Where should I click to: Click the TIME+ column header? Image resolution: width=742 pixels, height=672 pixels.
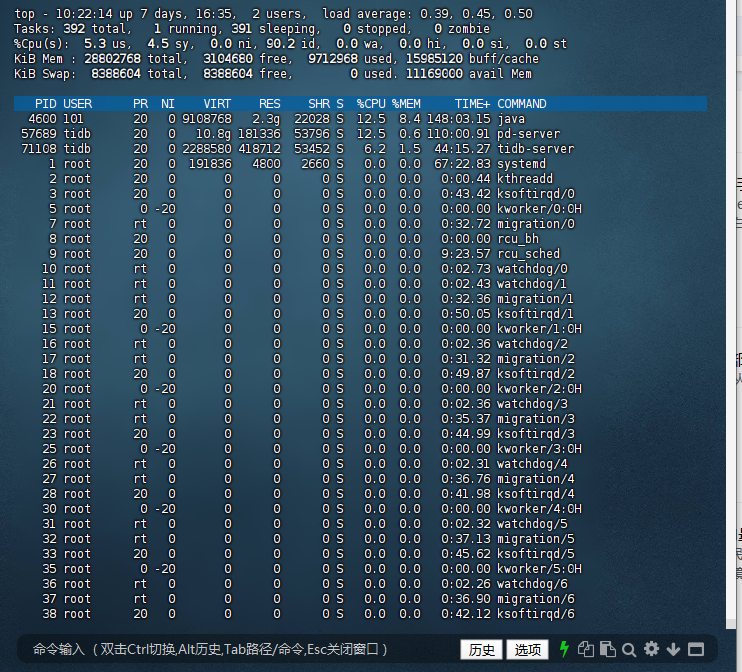point(472,104)
